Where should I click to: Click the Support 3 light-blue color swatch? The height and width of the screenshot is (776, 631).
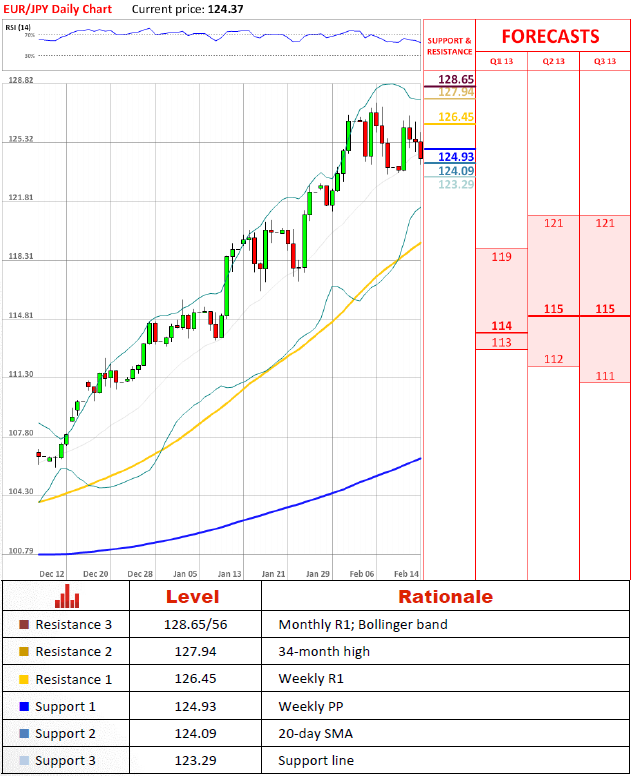coord(24,760)
